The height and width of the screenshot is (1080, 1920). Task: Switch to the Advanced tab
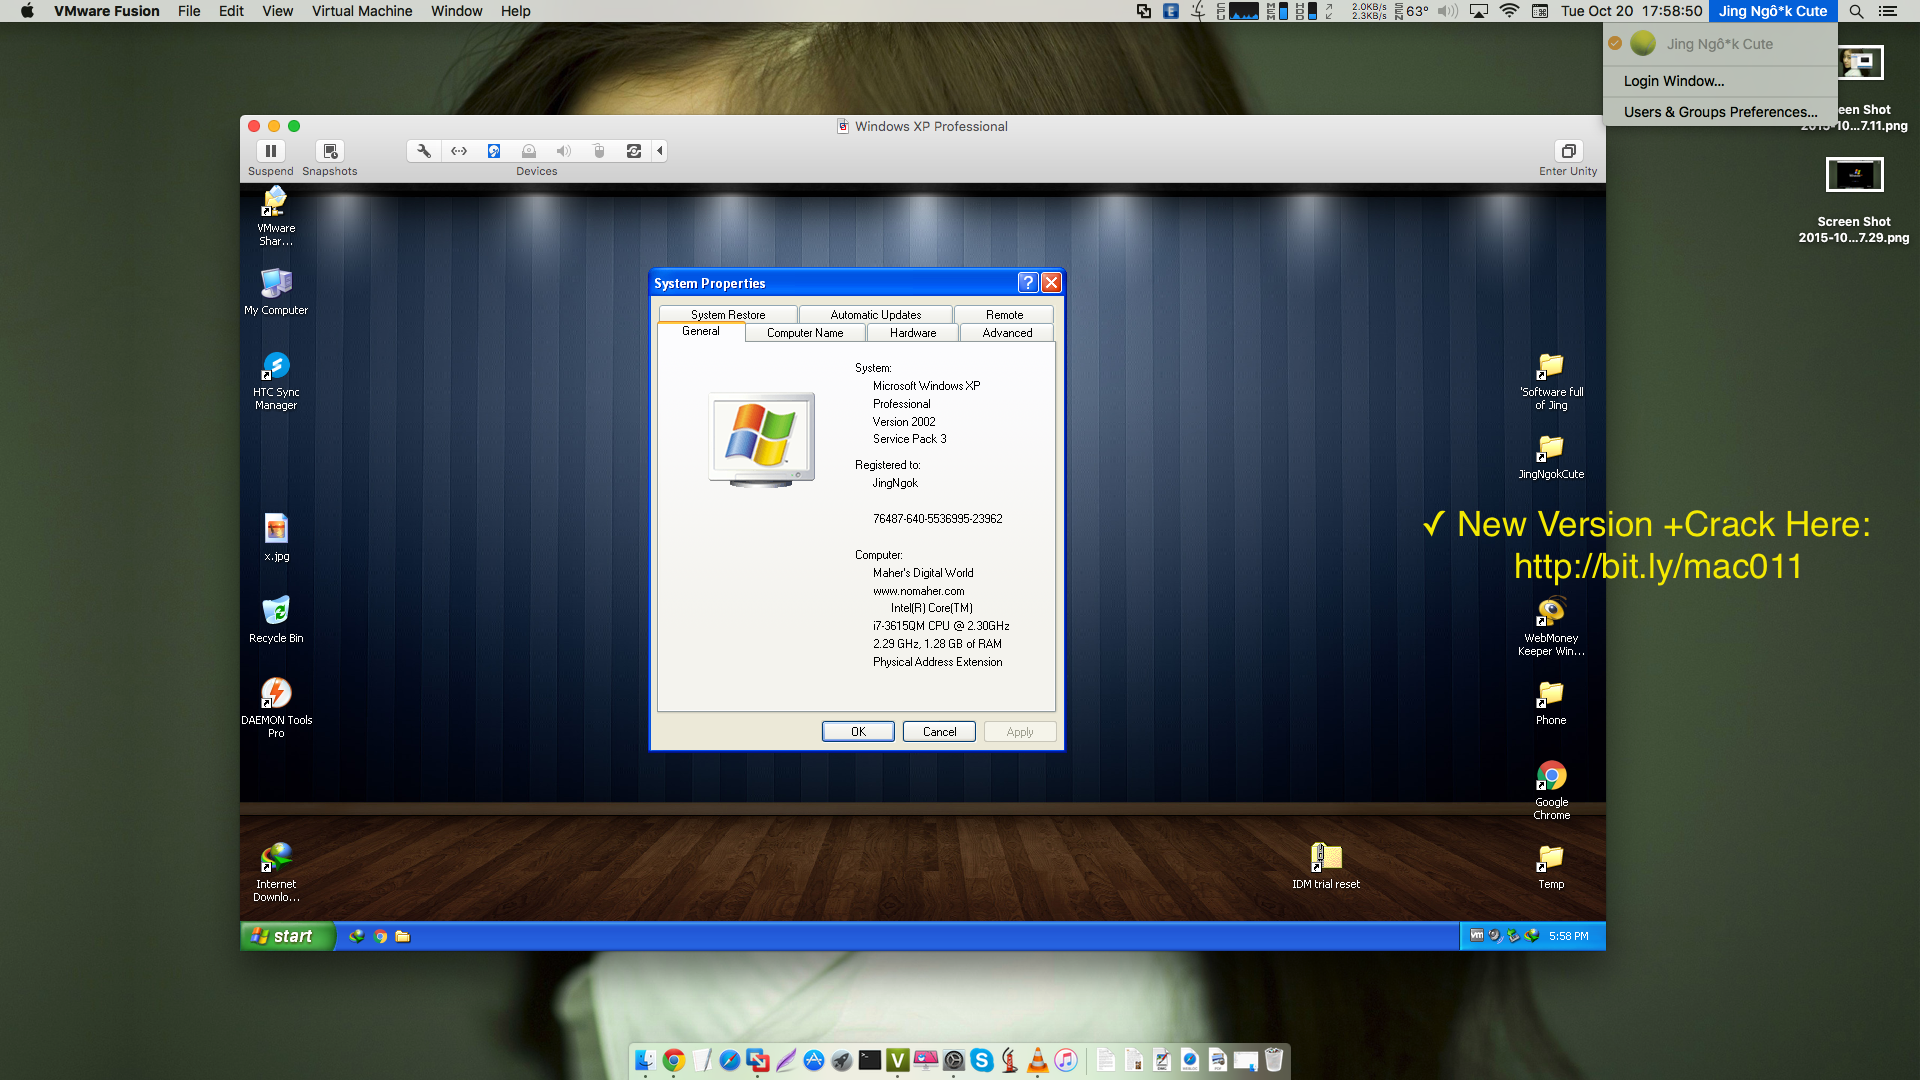1007,333
